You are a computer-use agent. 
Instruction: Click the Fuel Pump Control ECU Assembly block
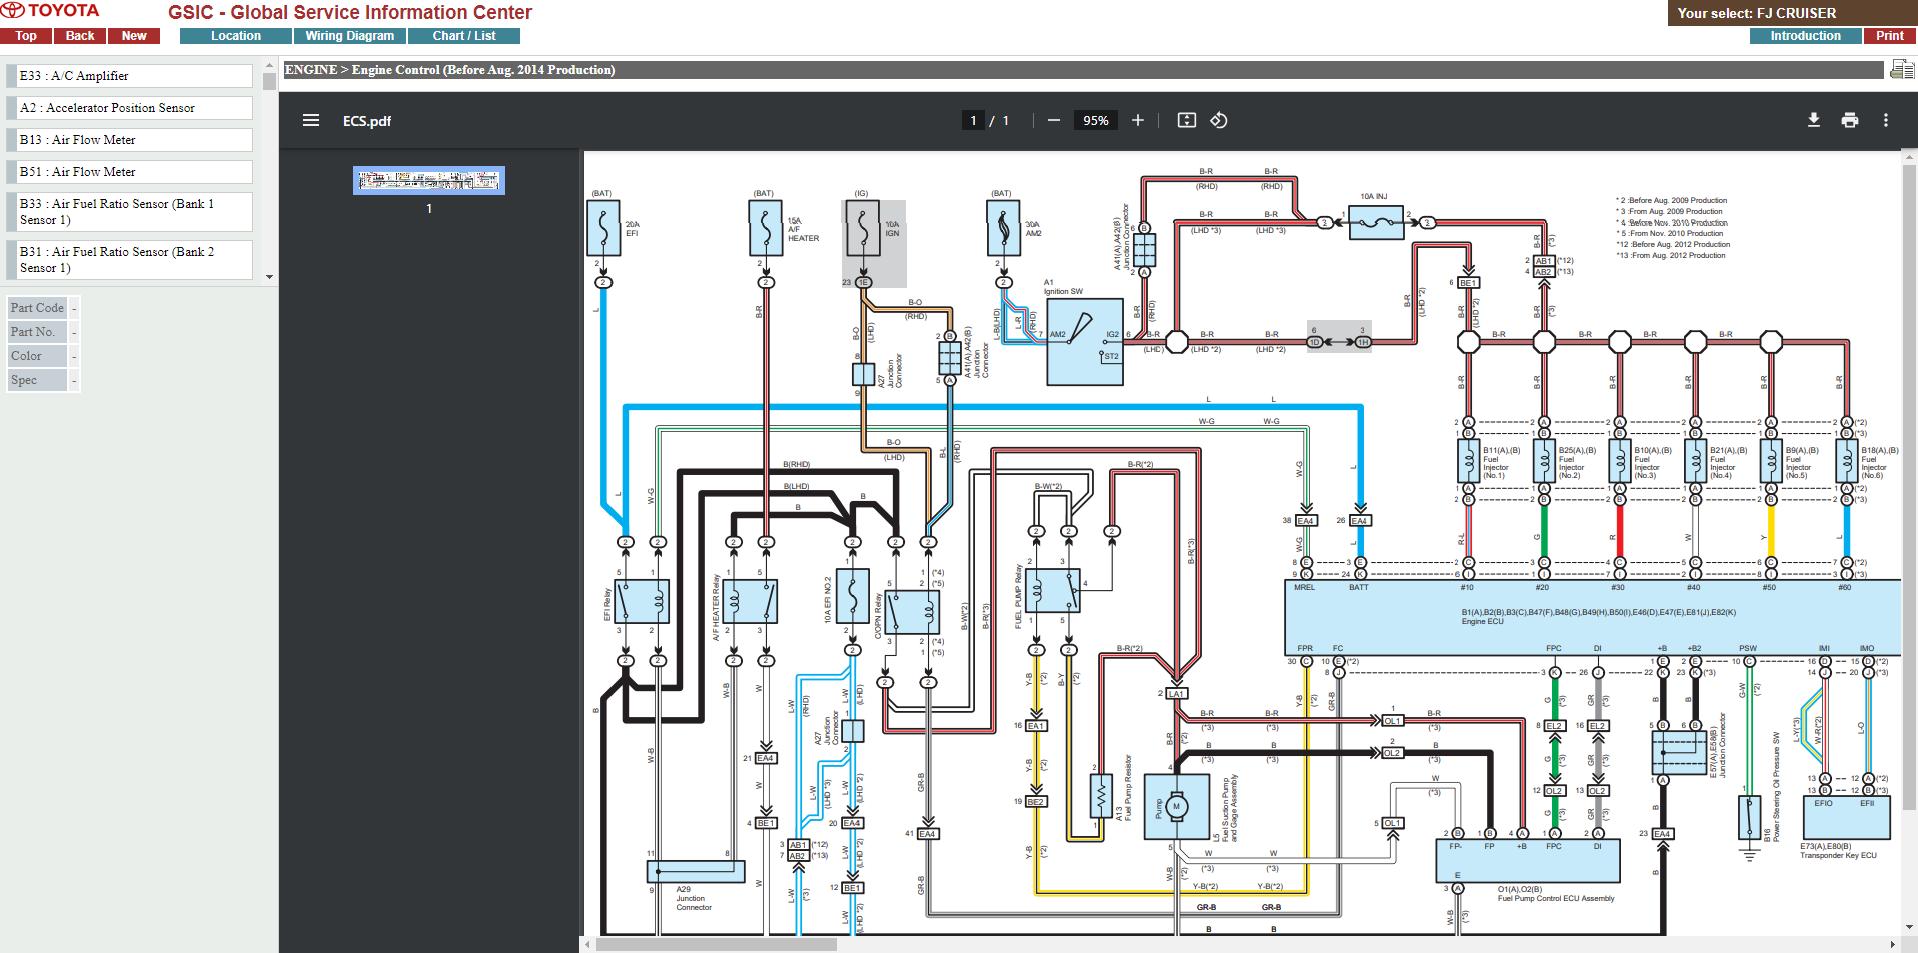tap(1528, 860)
